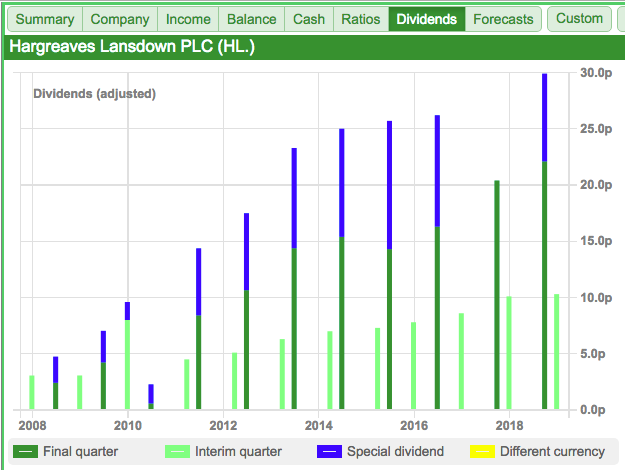Image resolution: width=625 pixels, height=470 pixels.
Task: Click the 2014 x-axis label
Action: coord(318,426)
